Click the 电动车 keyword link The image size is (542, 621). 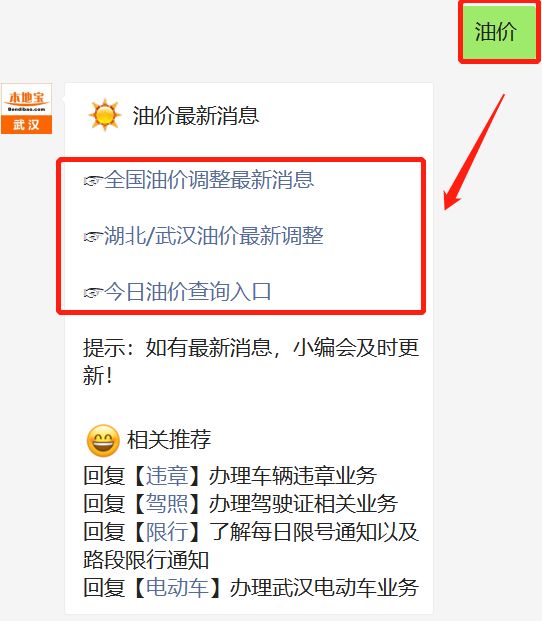[x=177, y=587]
